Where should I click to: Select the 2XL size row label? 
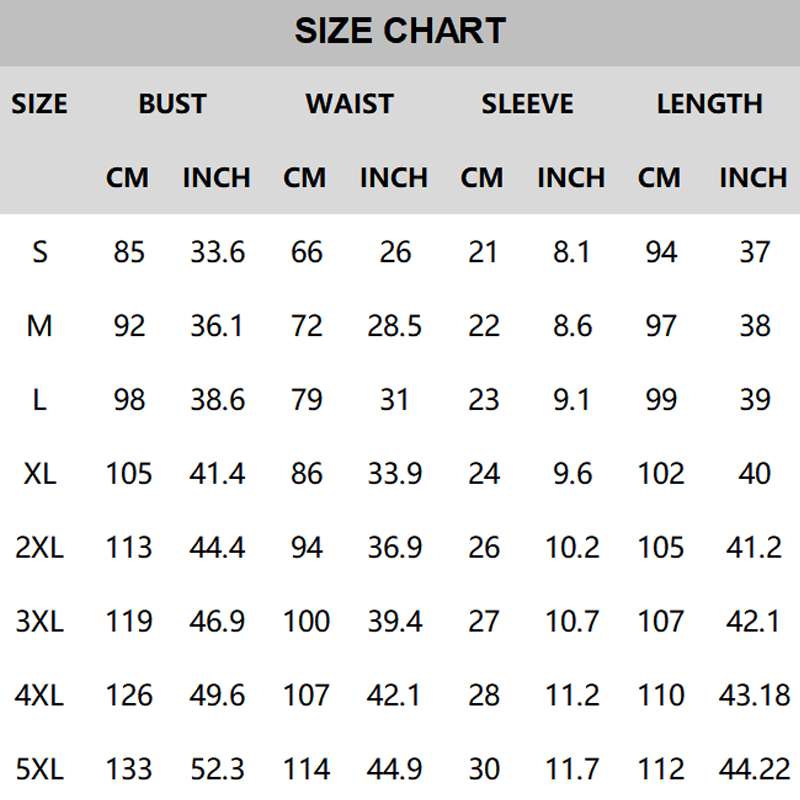pos(40,547)
